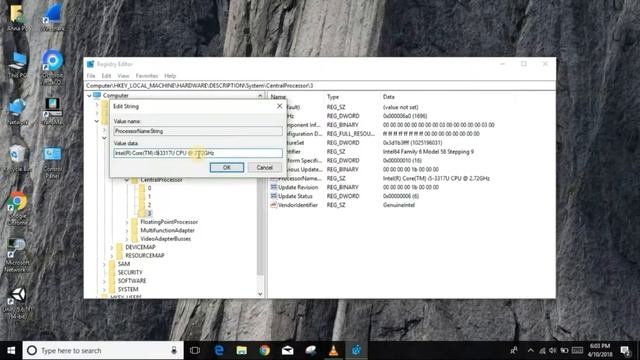Expand the VideoAdapterBusses key
Screen dimensions: 640x360
(127, 239)
